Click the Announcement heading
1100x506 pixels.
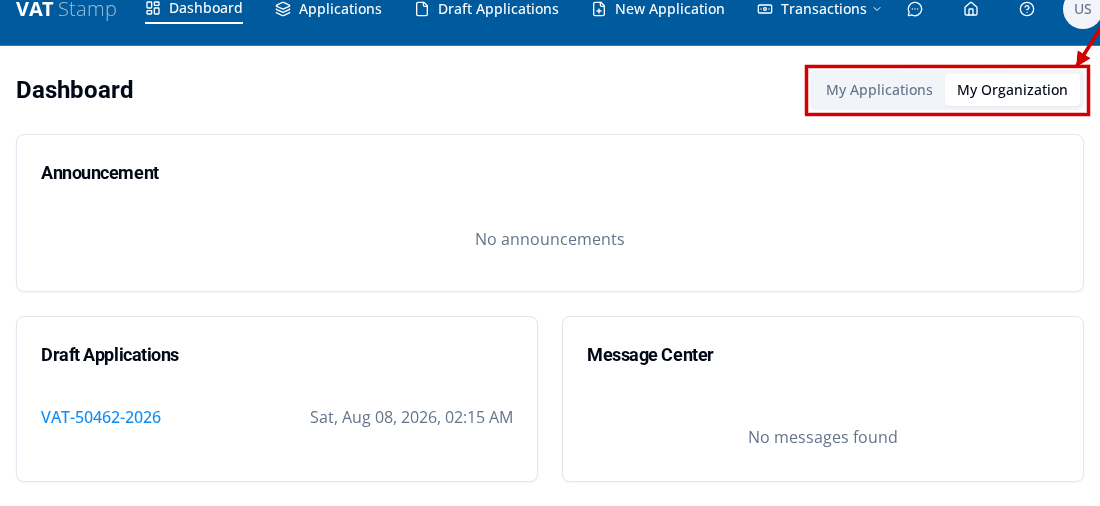(x=100, y=173)
